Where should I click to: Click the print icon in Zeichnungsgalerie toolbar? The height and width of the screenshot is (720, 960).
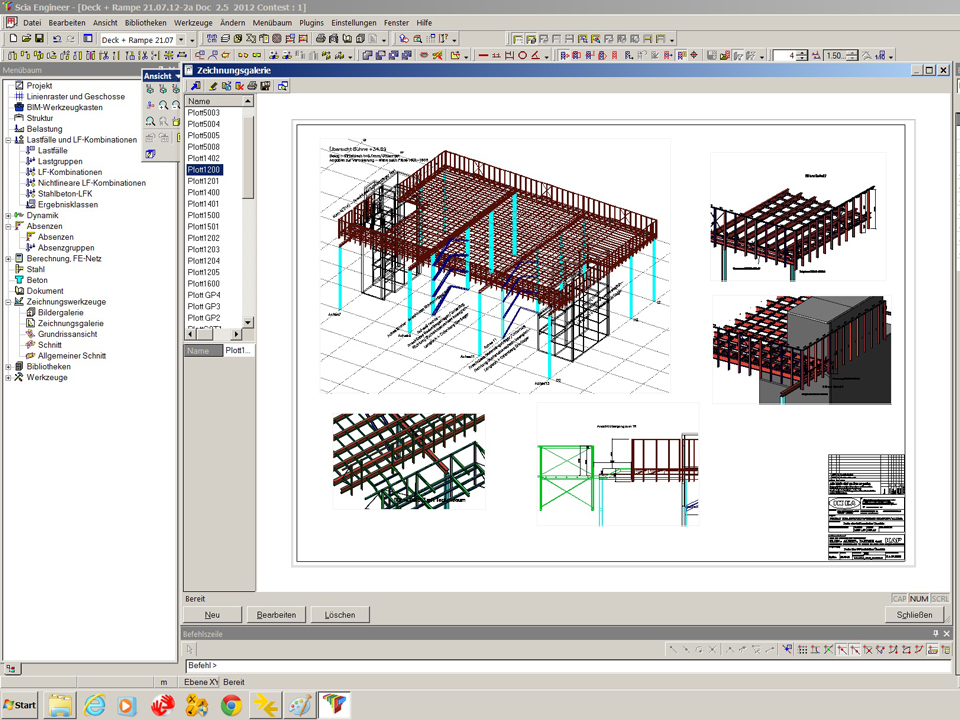(x=252, y=87)
